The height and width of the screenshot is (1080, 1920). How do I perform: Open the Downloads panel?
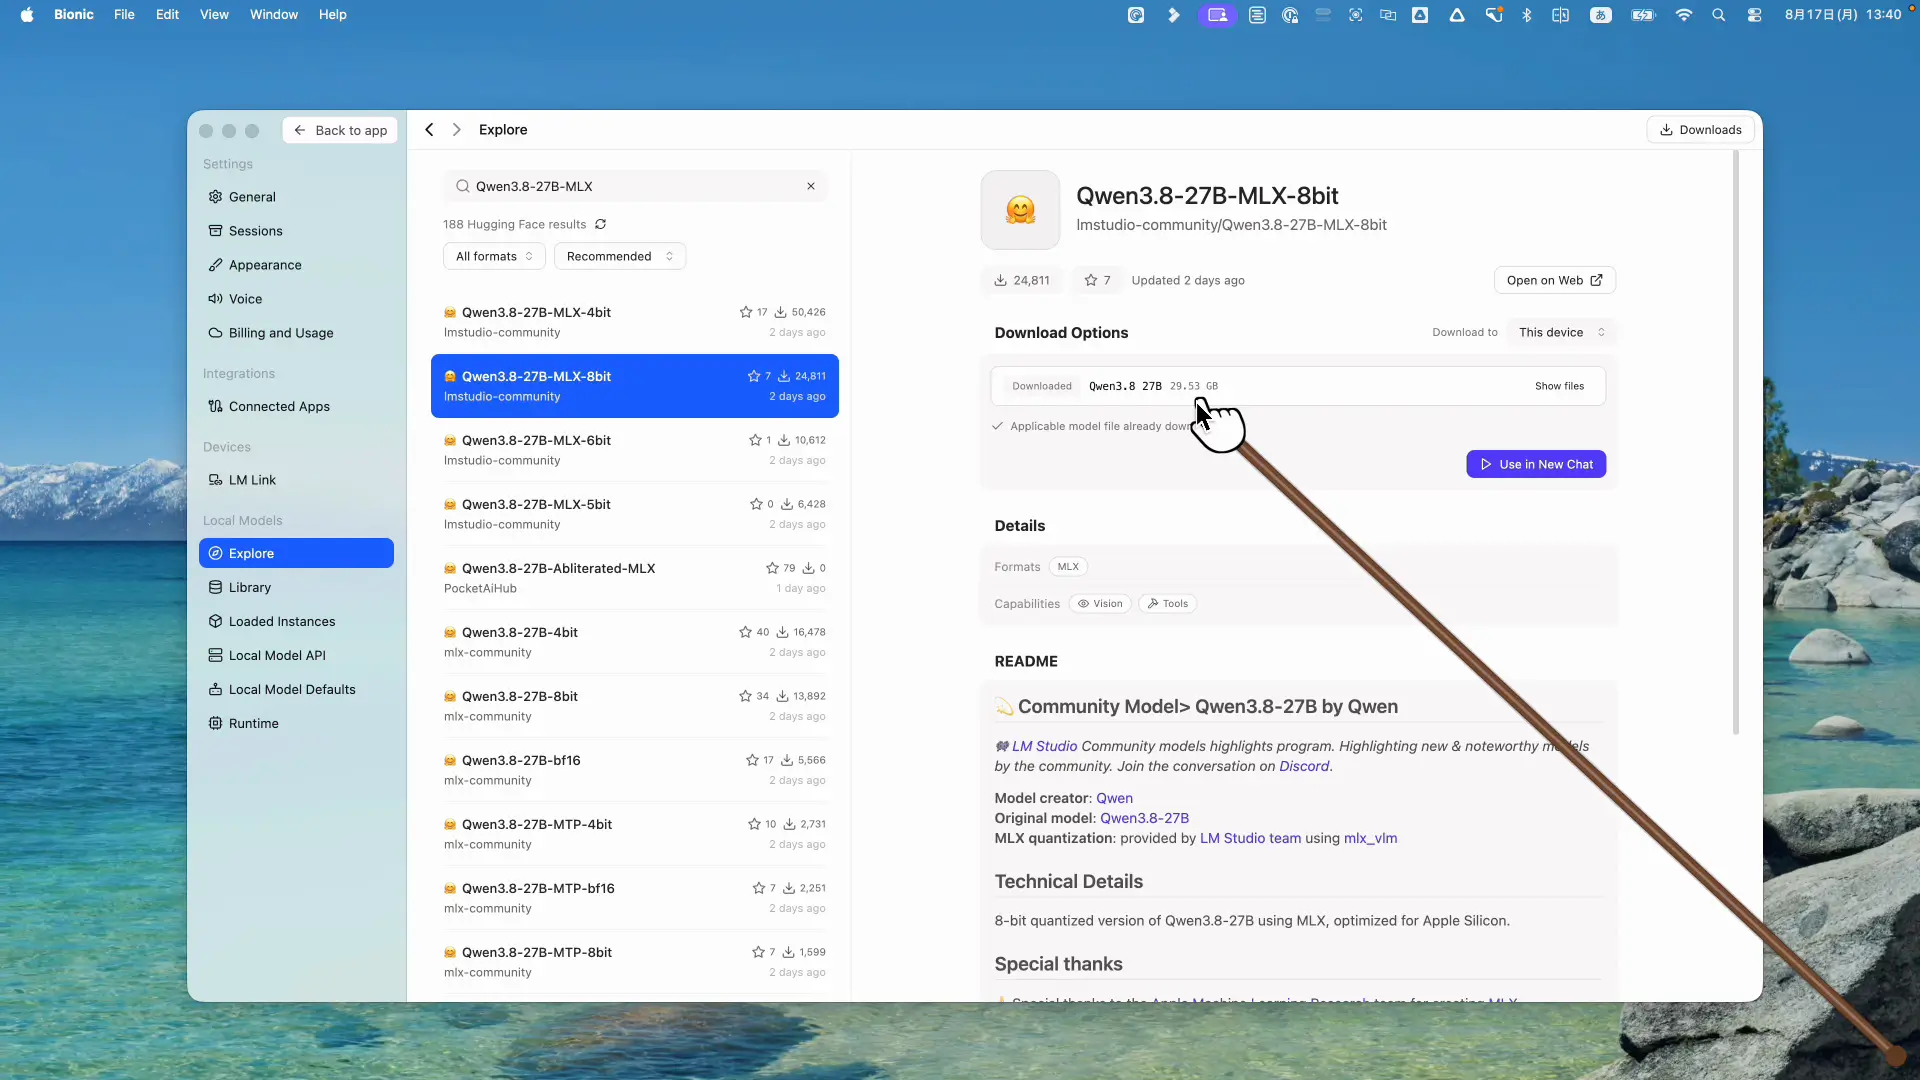click(1700, 130)
